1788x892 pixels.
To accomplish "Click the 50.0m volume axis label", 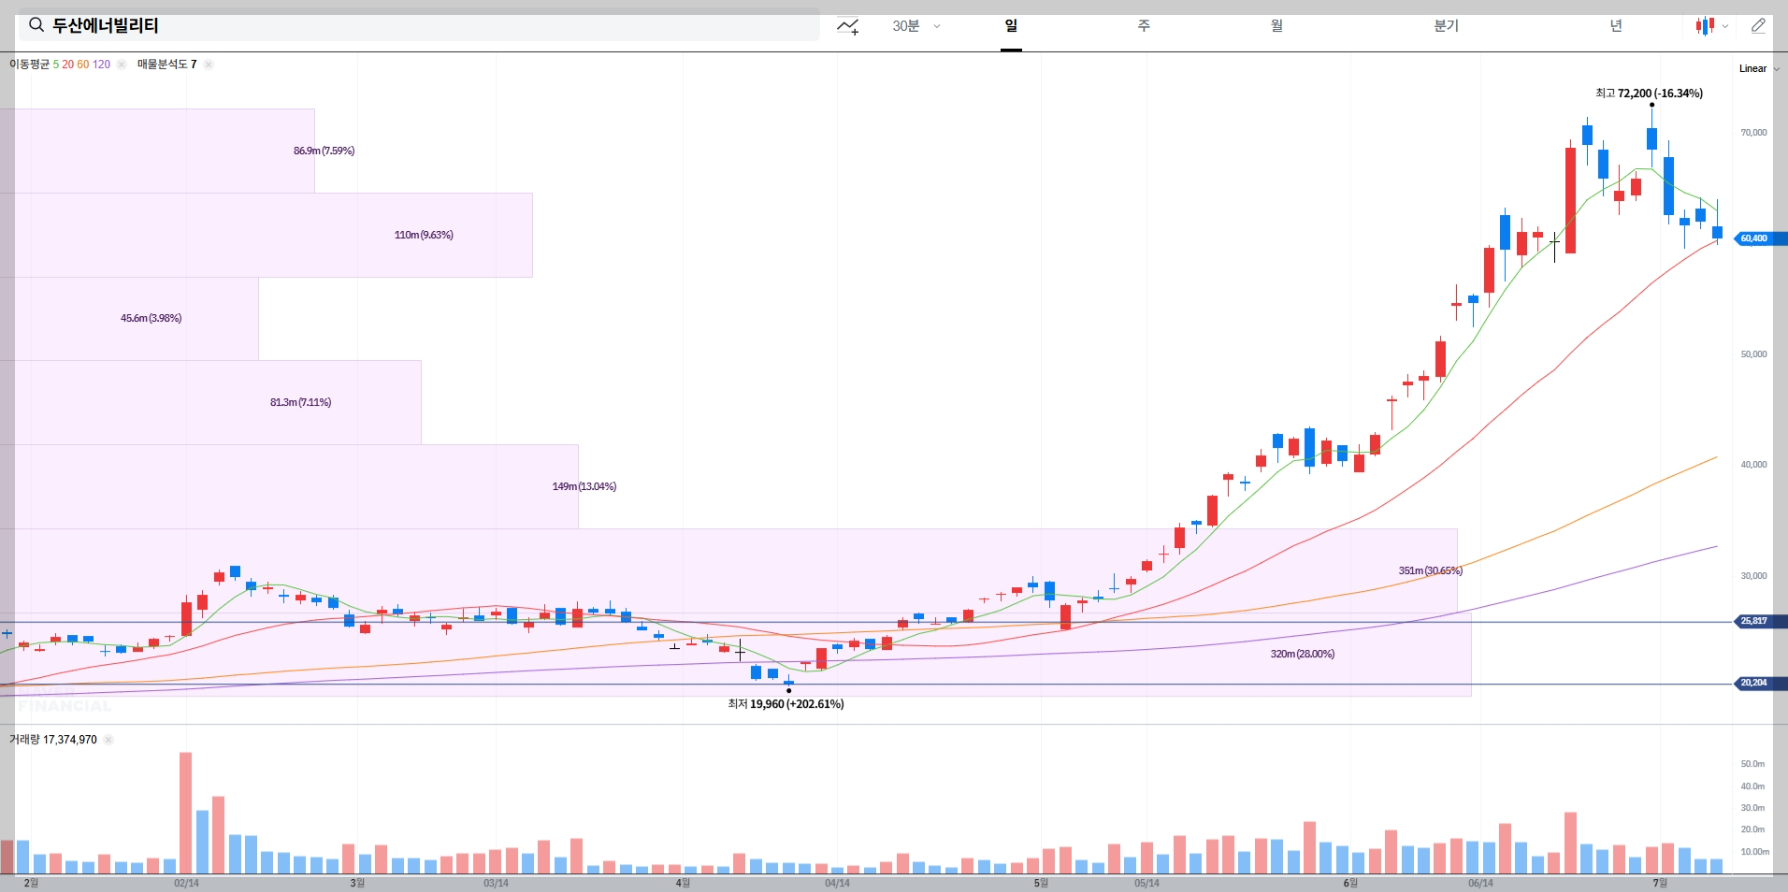I will (x=1753, y=764).
